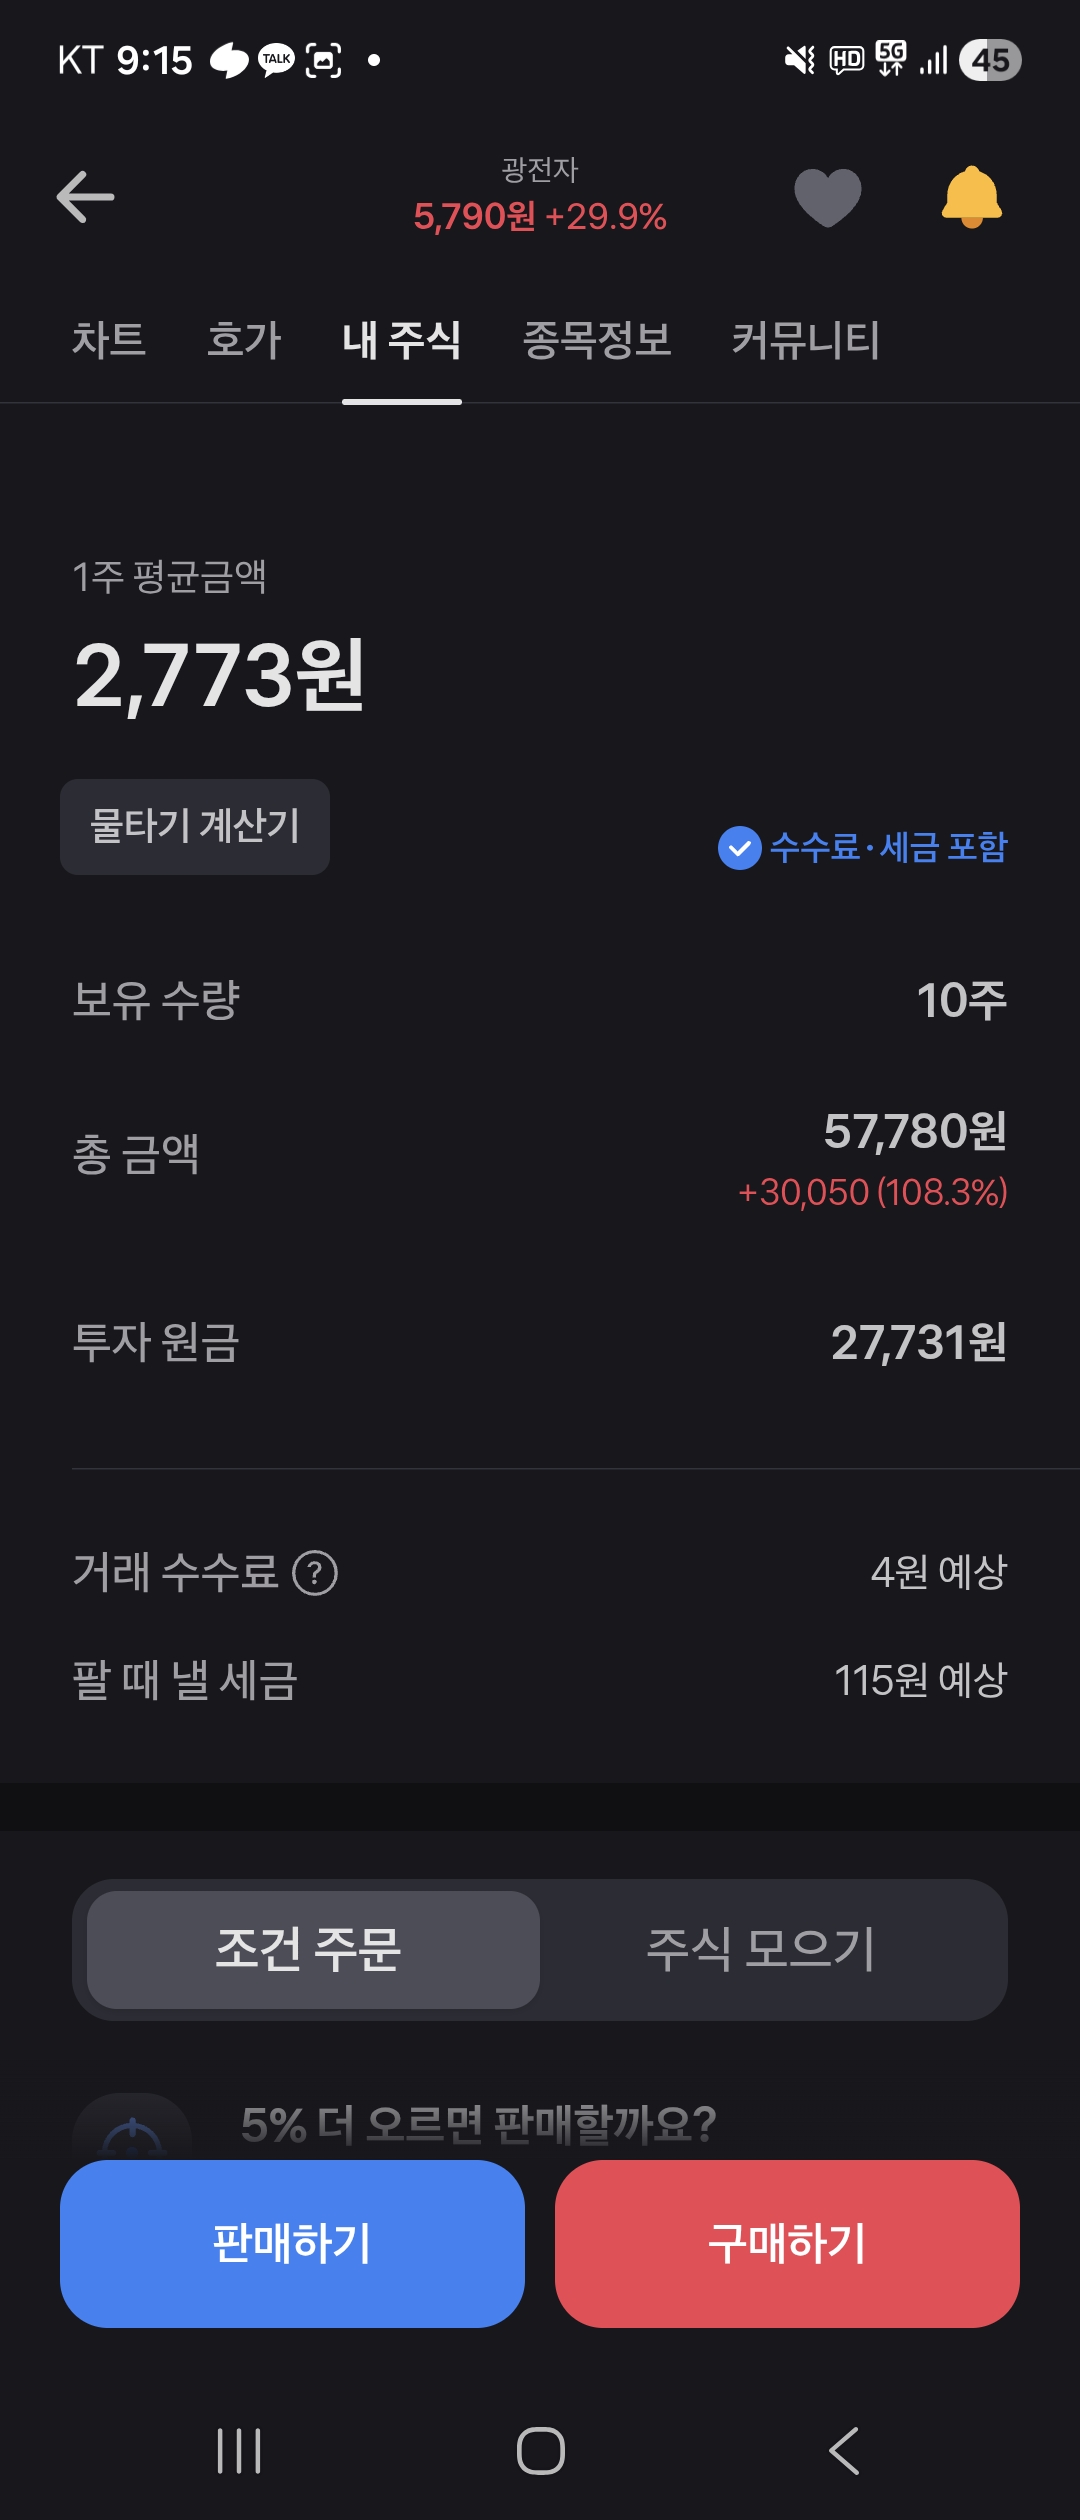Tap the target icon beside the 5% suggestion
Viewport: 1080px width, 2520px height.
[x=132, y=2130]
